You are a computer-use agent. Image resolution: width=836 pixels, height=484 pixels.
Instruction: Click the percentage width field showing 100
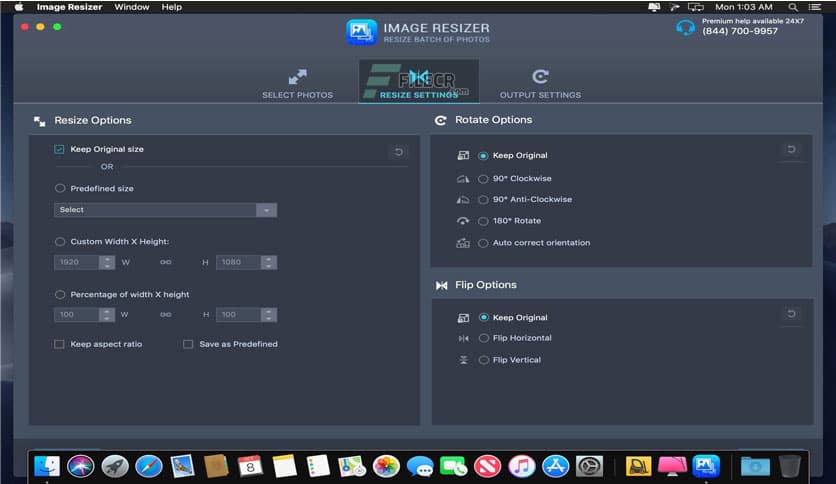coord(77,315)
